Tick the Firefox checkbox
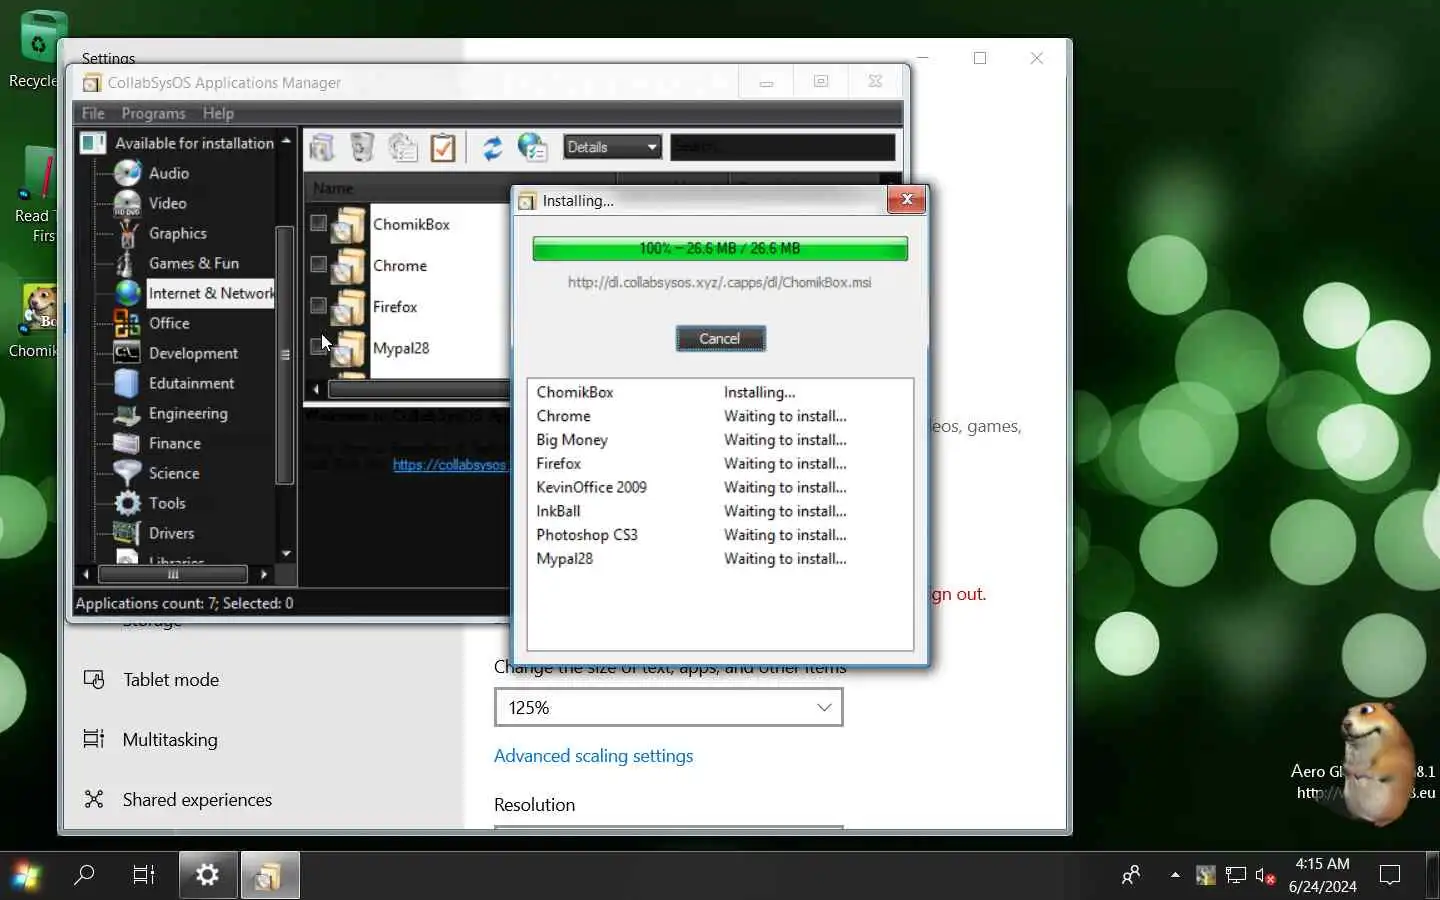Image resolution: width=1440 pixels, height=900 pixels. (x=318, y=305)
